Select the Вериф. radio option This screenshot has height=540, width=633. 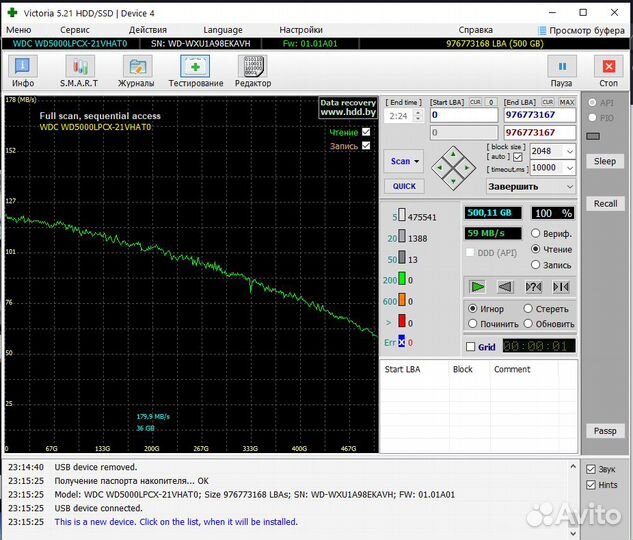tap(537, 233)
